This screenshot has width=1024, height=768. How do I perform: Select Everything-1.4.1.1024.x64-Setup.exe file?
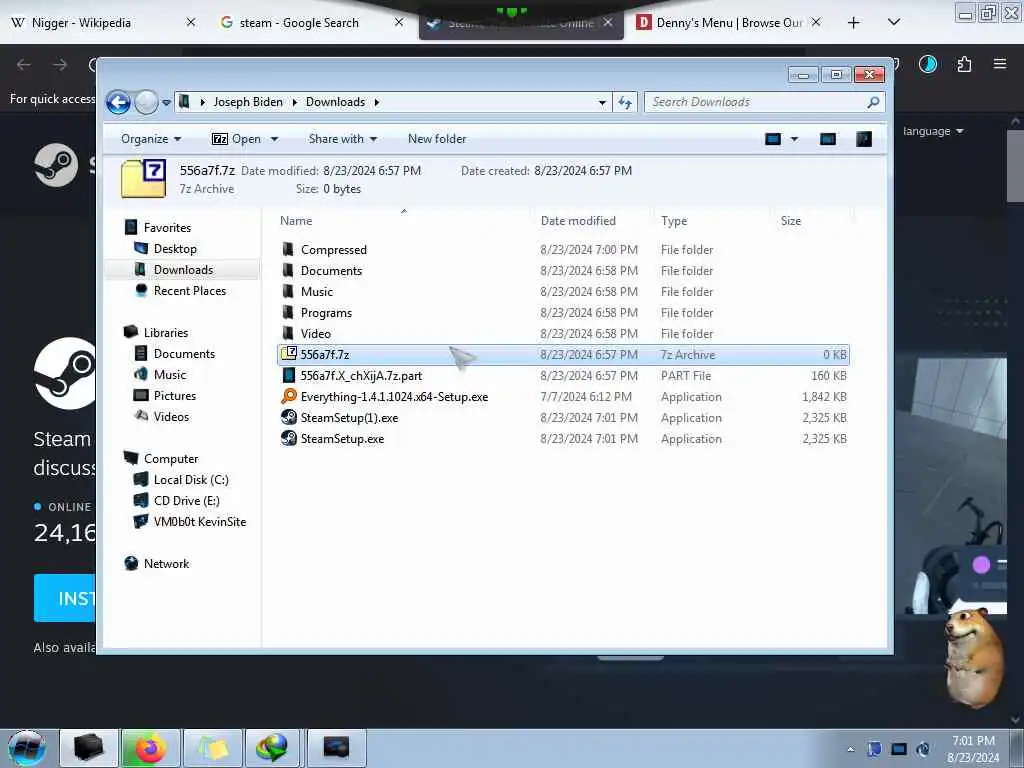(394, 396)
